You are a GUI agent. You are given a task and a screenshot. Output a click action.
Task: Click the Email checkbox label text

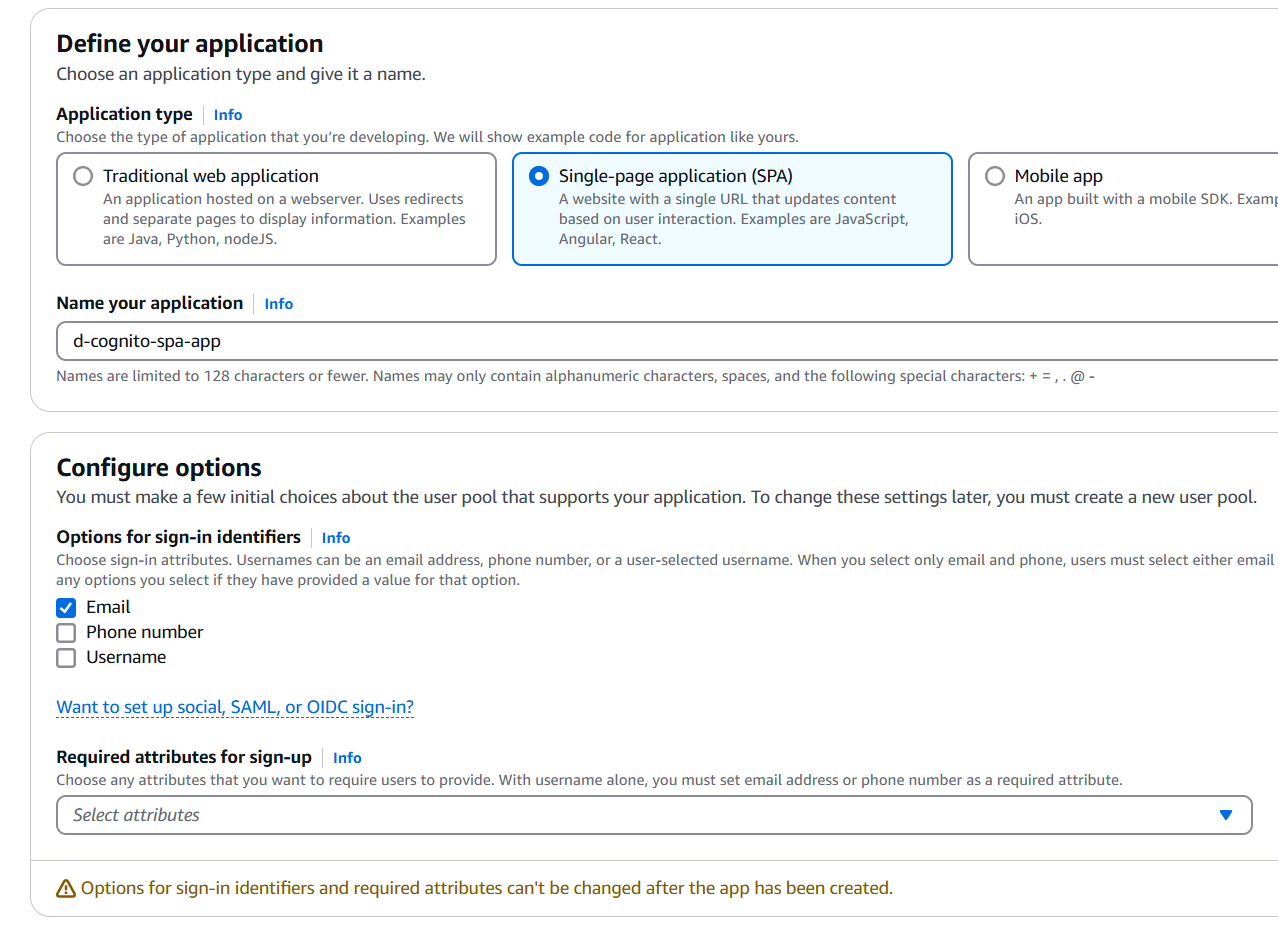click(108, 608)
